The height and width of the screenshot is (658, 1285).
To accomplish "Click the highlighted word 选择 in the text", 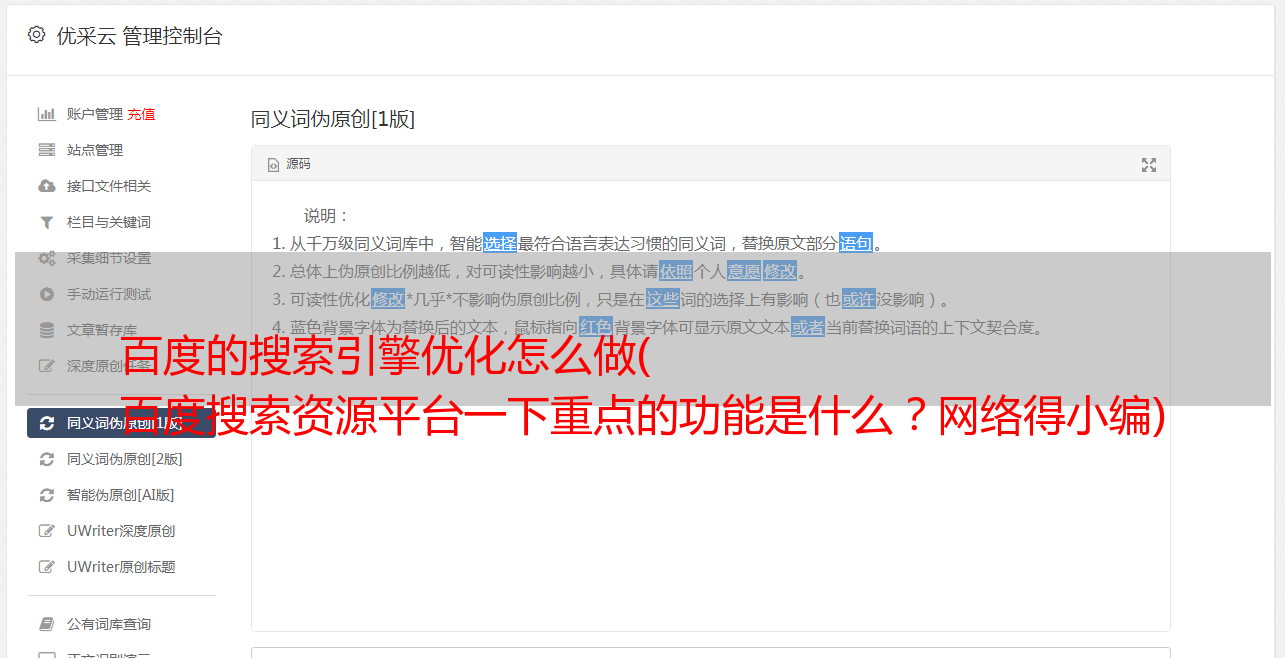I will [500, 243].
